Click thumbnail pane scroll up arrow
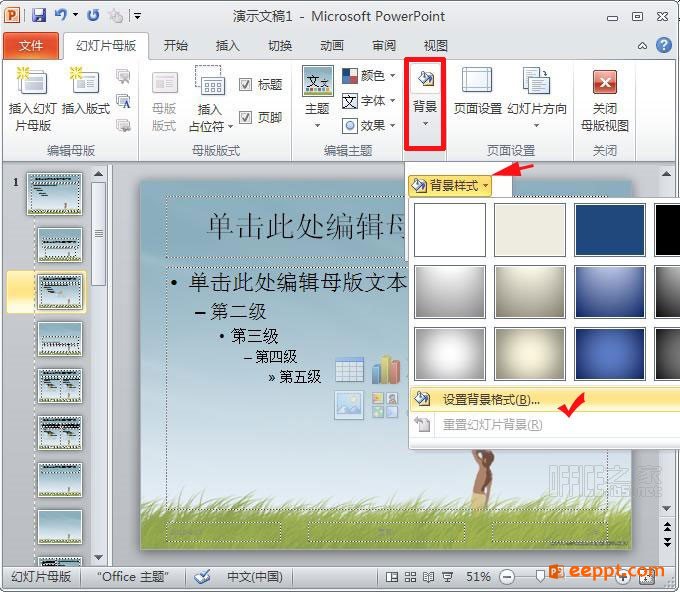This screenshot has height=592, width=680. (x=98, y=174)
